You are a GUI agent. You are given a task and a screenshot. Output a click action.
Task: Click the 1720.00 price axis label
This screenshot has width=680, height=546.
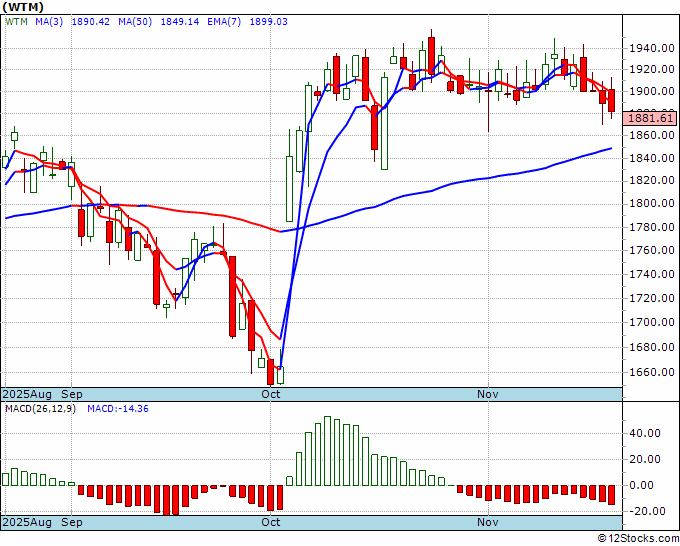651,298
